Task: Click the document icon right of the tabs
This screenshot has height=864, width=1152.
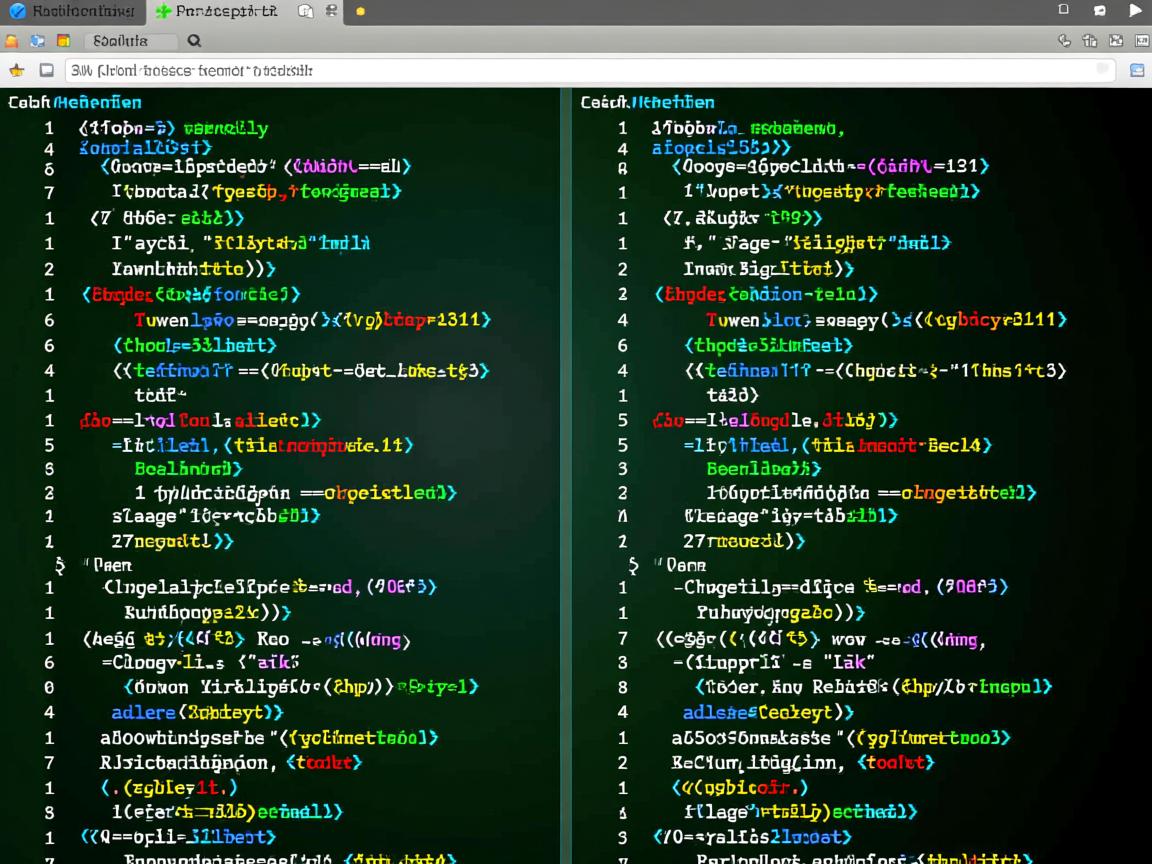Action: tap(306, 12)
